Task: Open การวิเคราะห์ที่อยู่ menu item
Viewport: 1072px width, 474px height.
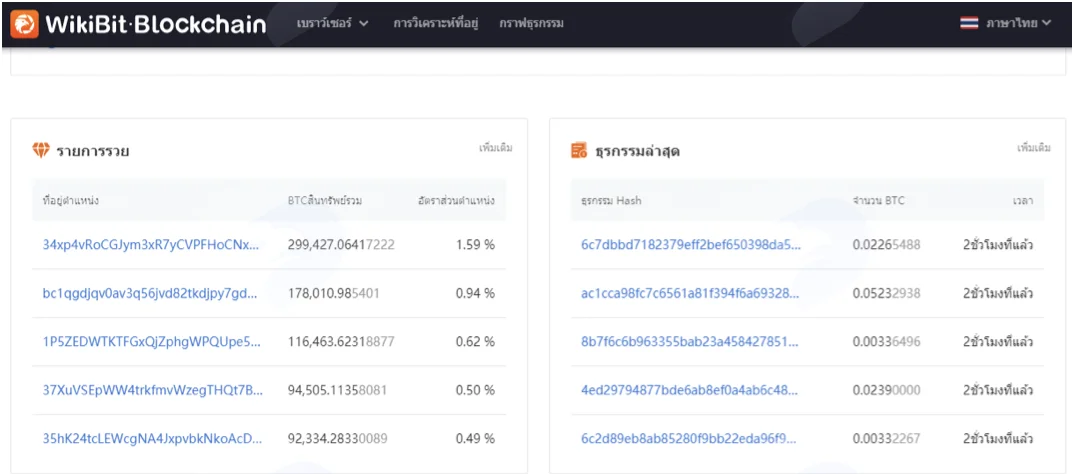Action: [436, 23]
